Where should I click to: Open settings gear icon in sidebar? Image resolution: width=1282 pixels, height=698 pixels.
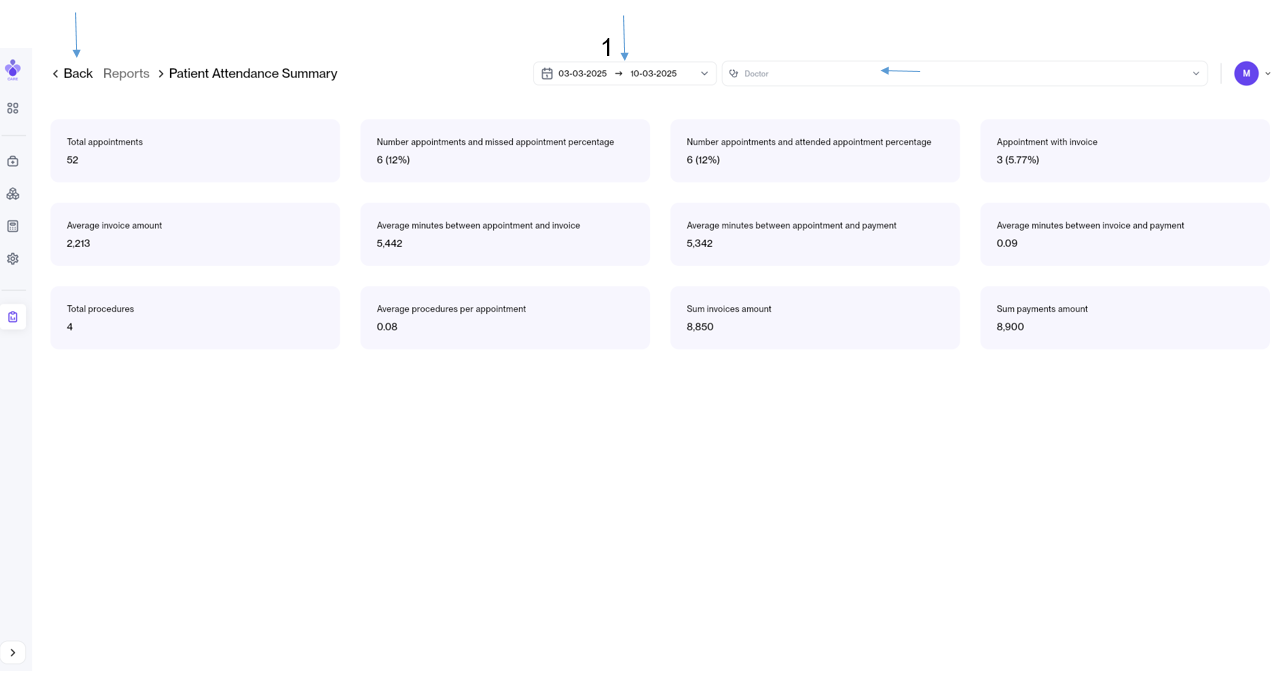click(13, 259)
